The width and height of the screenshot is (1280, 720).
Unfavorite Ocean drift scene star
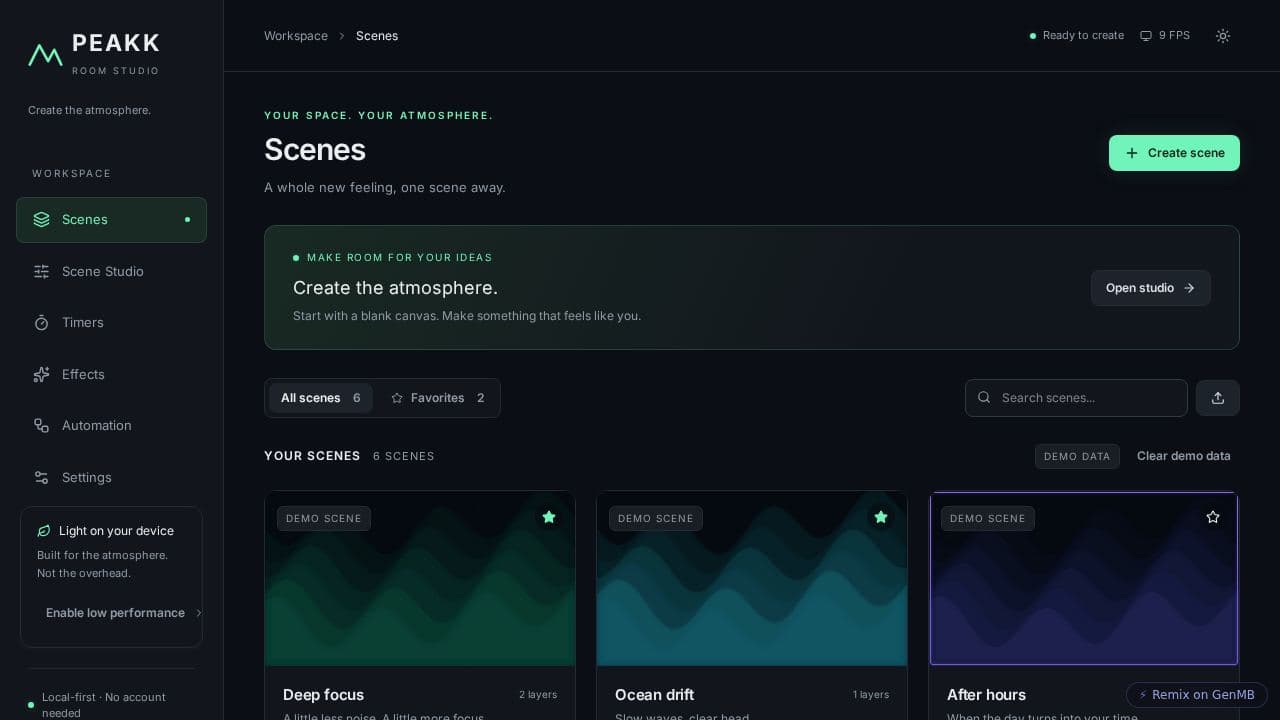[x=881, y=517]
